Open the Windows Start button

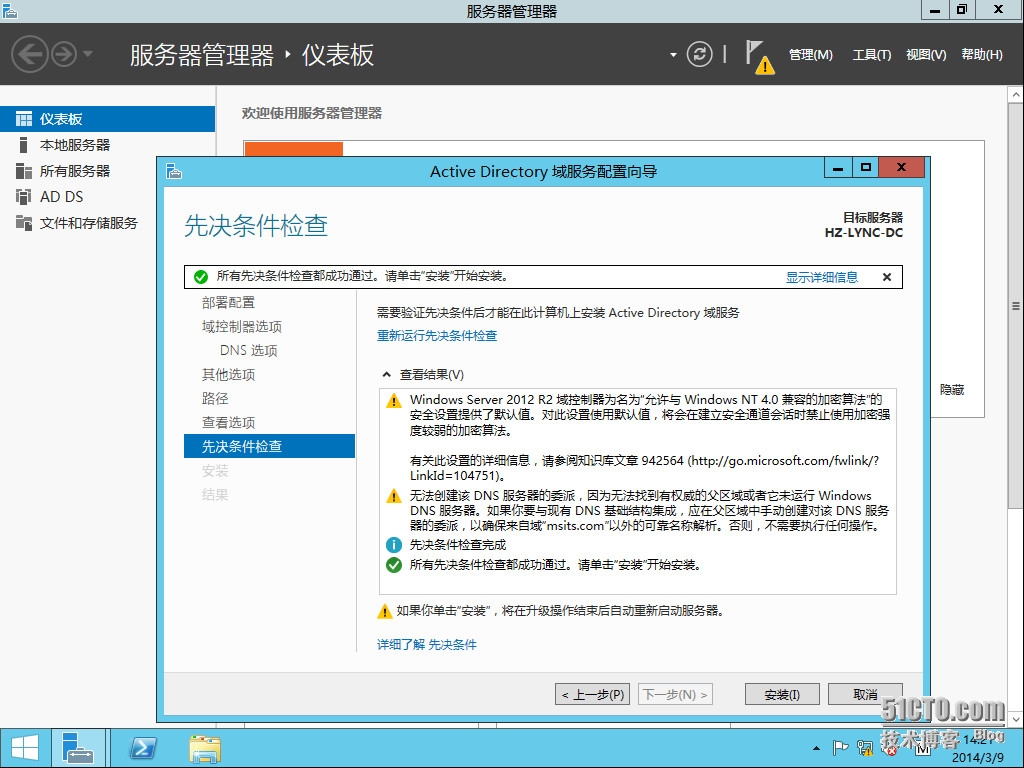point(25,748)
